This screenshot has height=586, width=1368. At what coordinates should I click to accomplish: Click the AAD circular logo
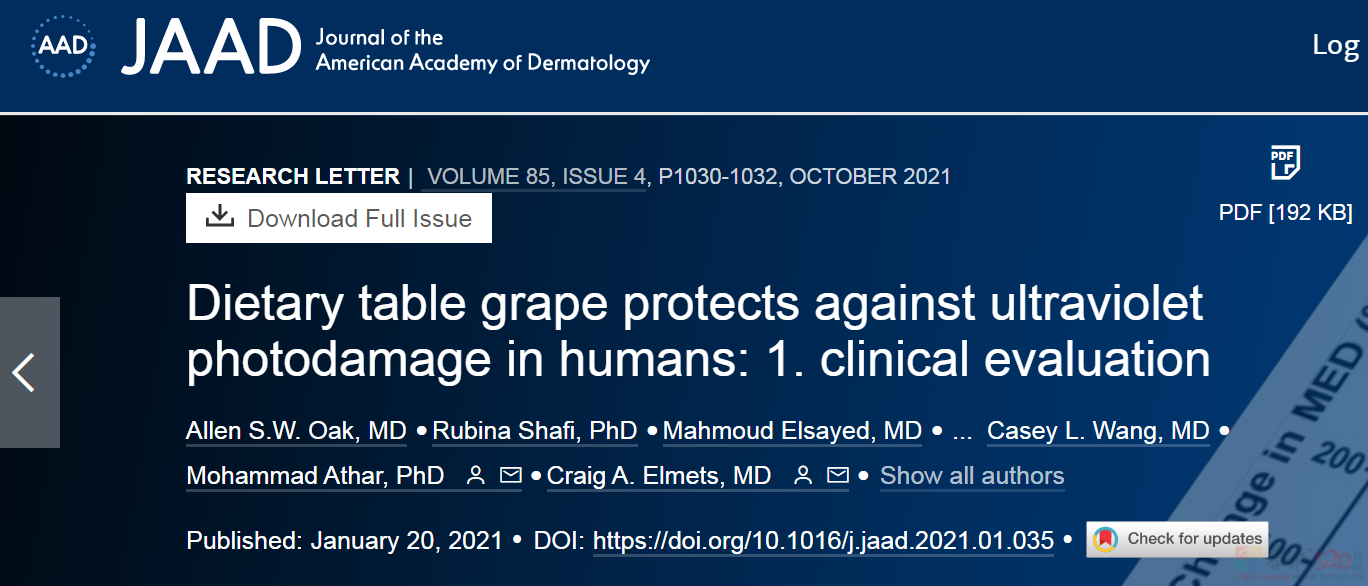(64, 44)
